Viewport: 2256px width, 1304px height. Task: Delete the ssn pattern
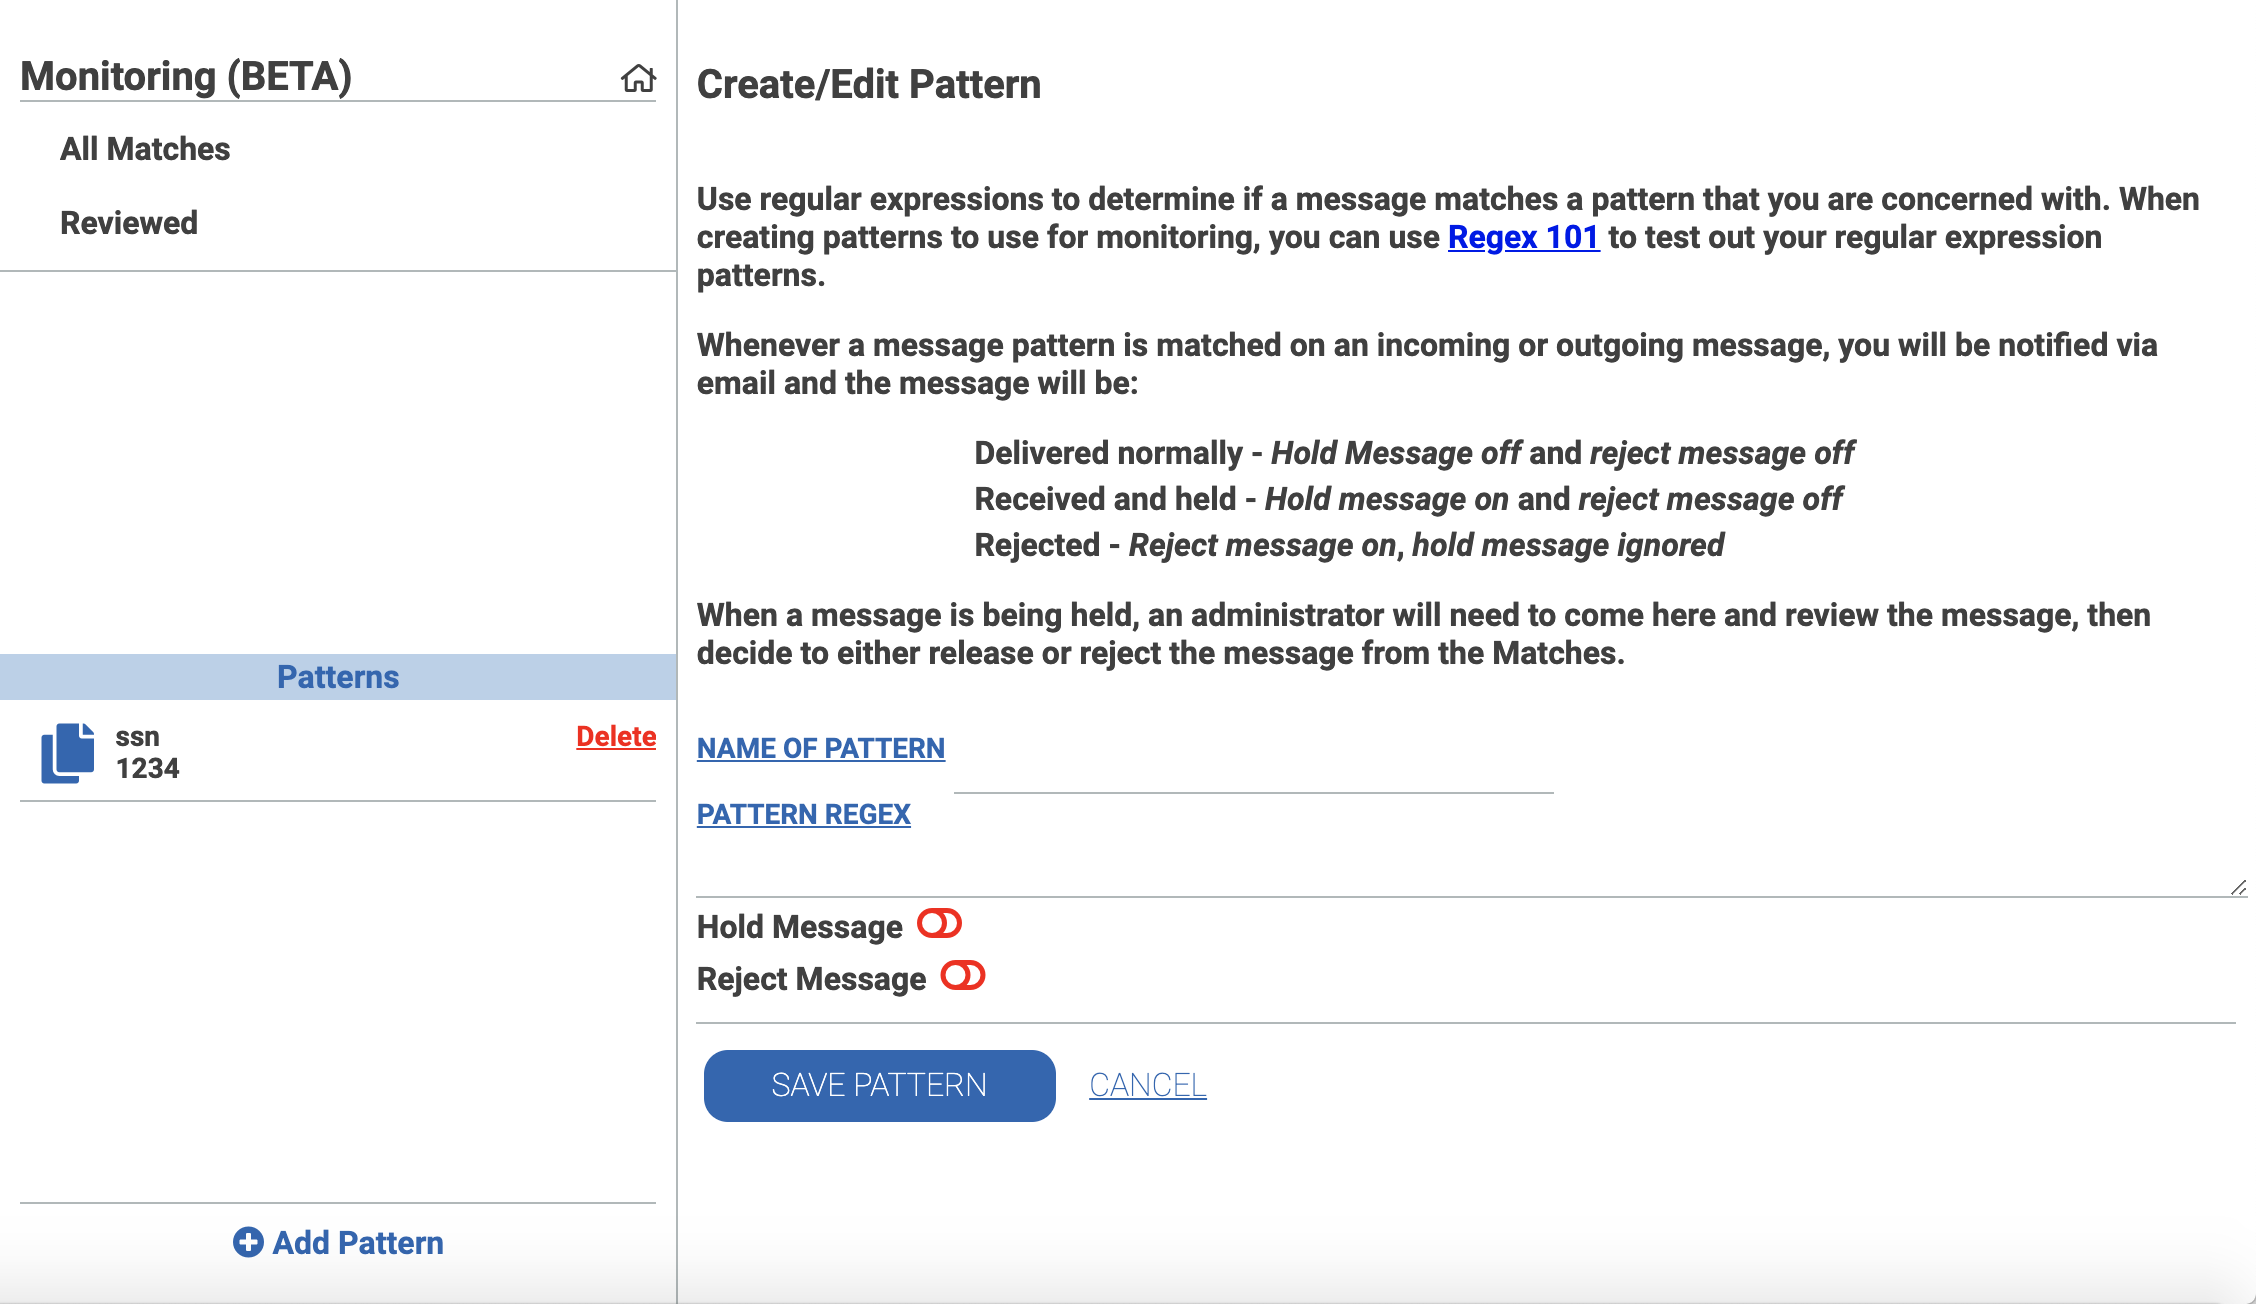616,737
